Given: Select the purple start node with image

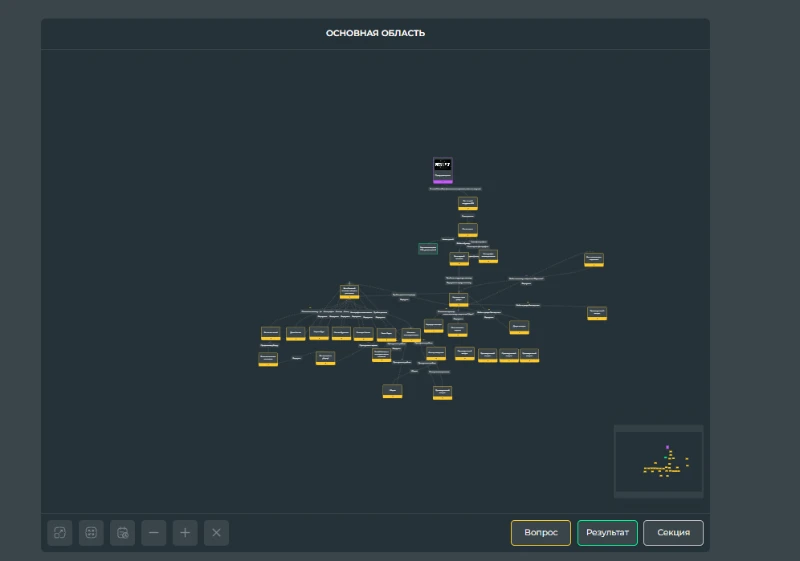Looking at the screenshot, I should tap(442, 170).
